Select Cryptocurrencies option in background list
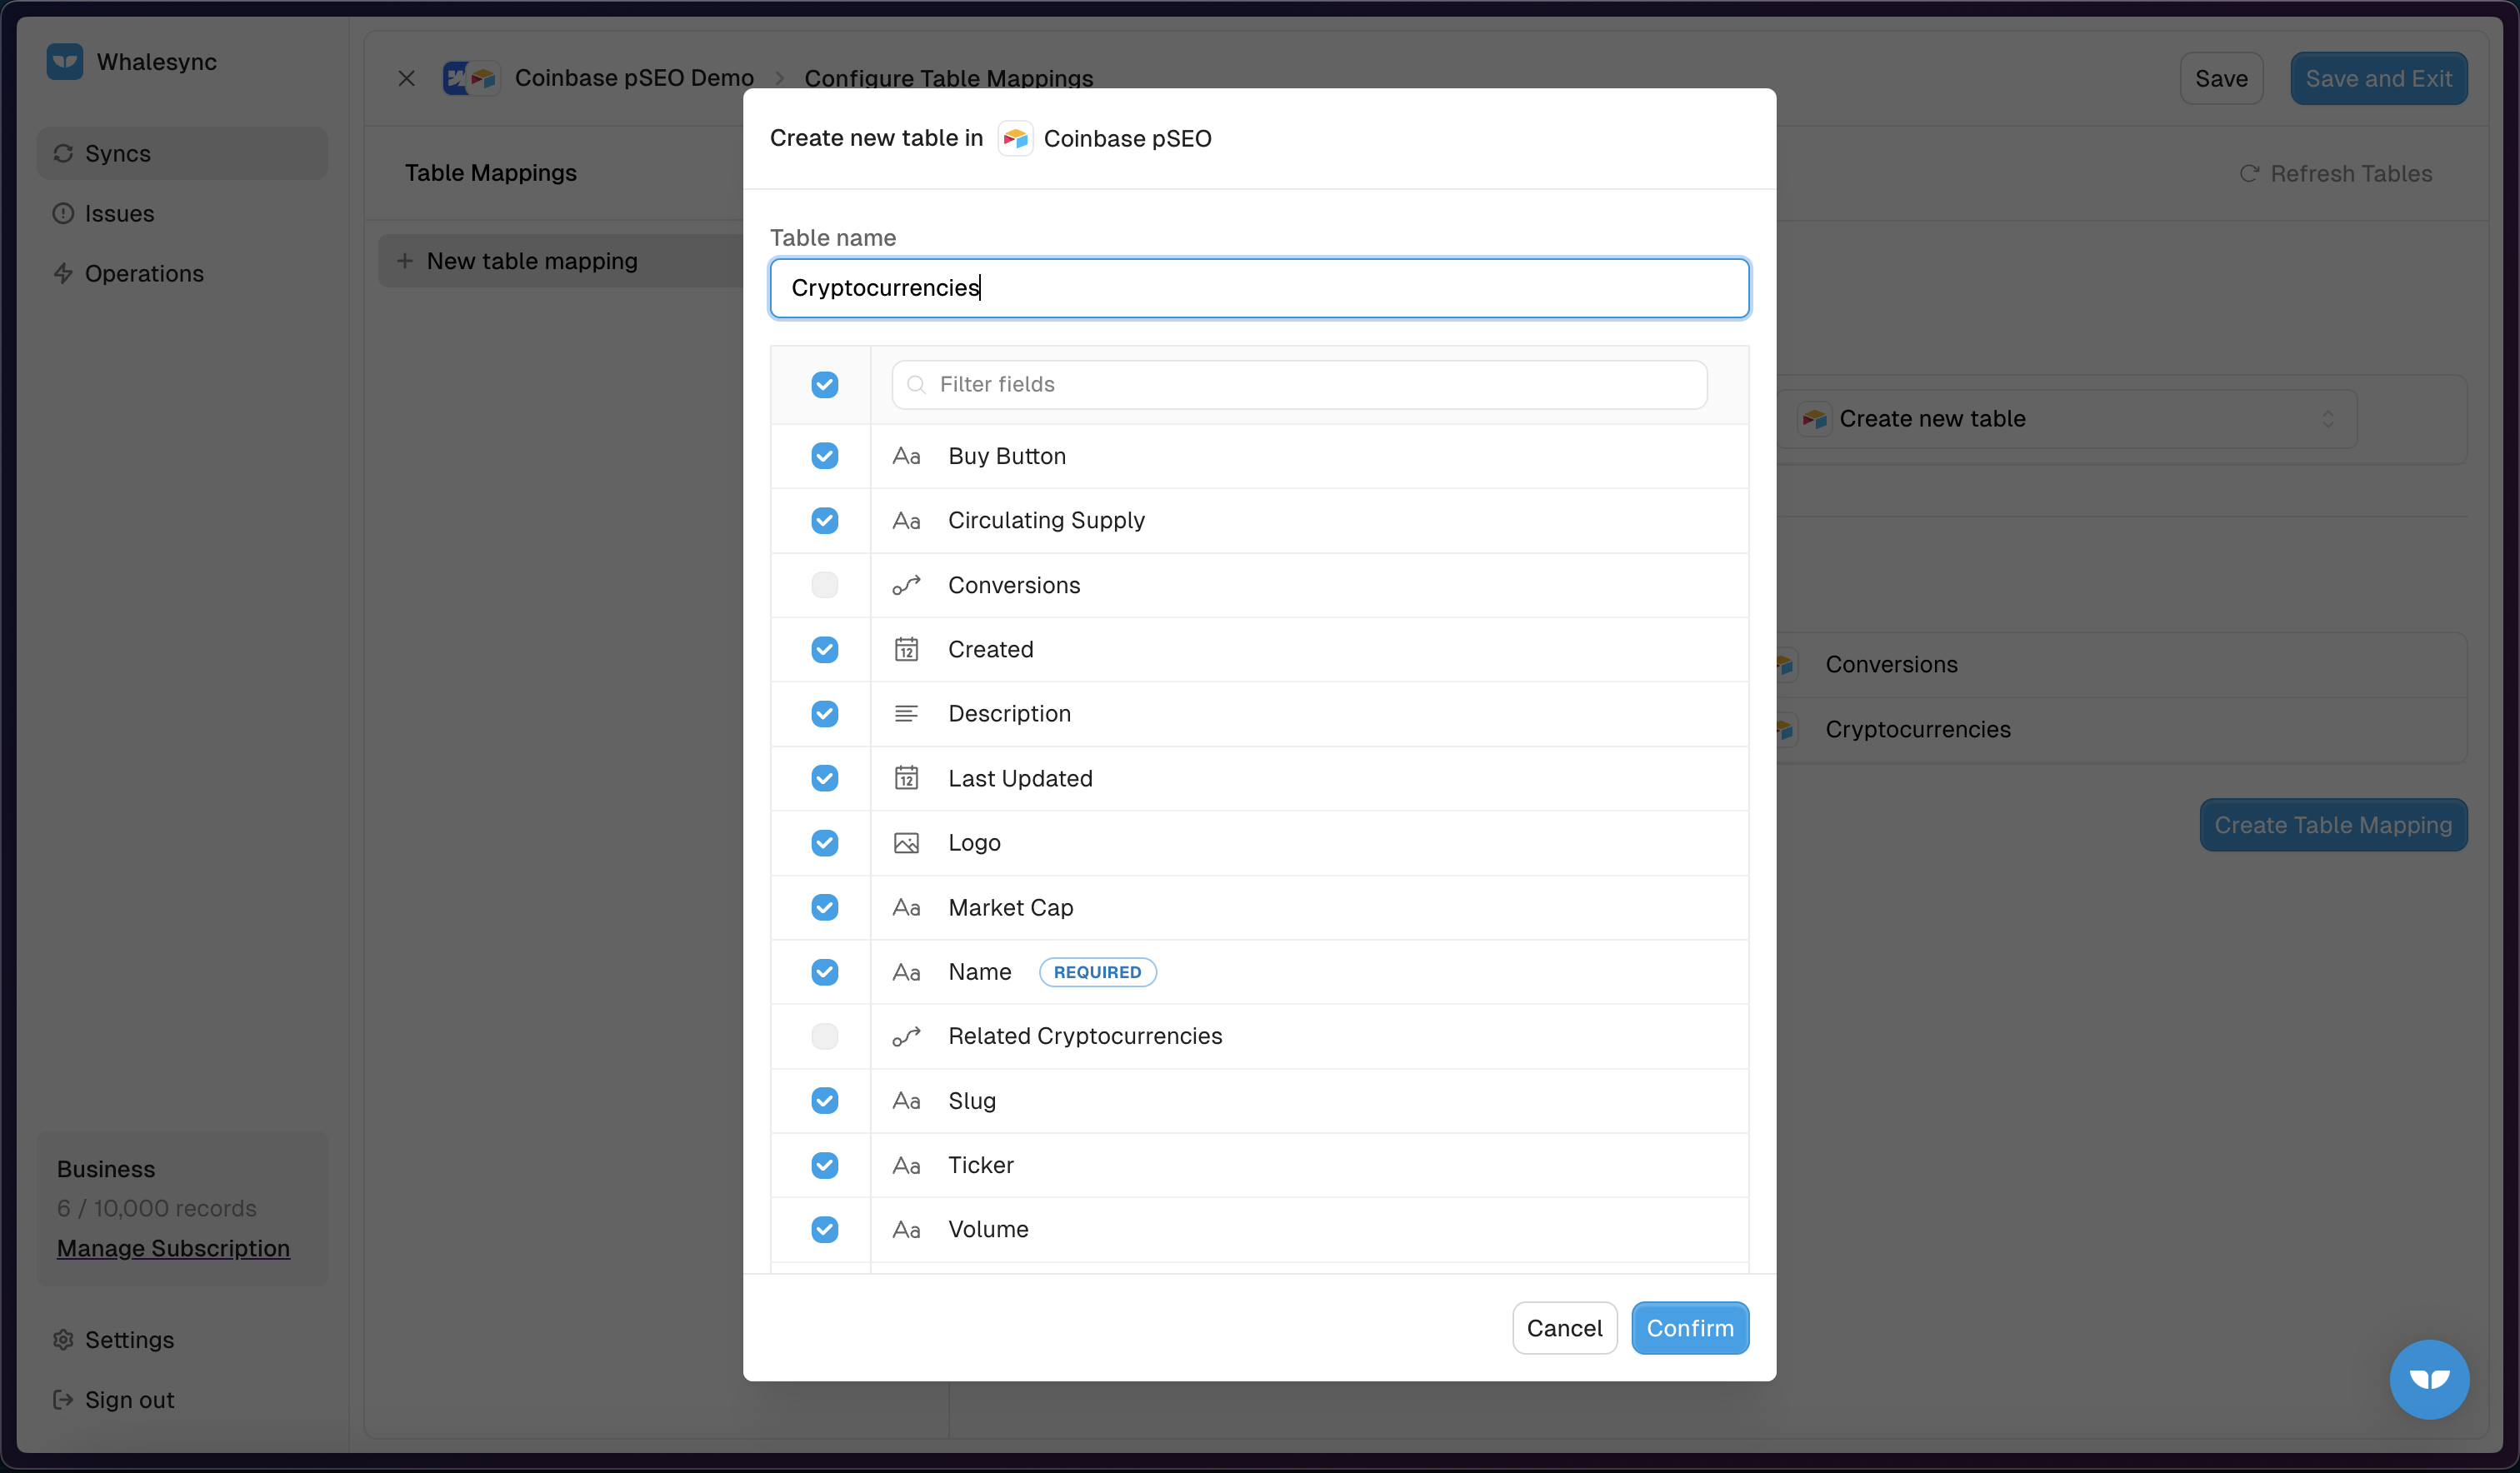This screenshot has width=2520, height=1473. tap(1917, 730)
